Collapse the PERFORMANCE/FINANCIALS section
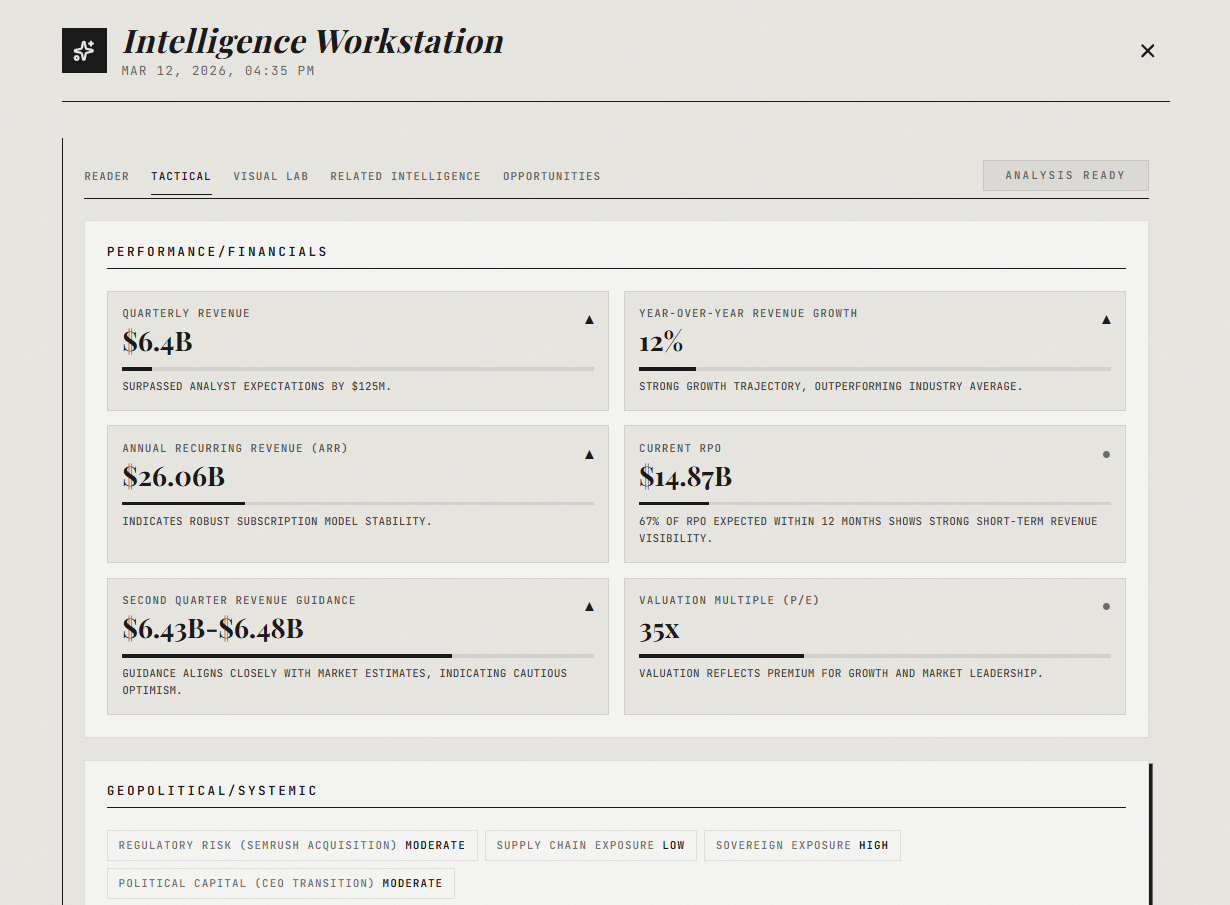 pos(217,251)
